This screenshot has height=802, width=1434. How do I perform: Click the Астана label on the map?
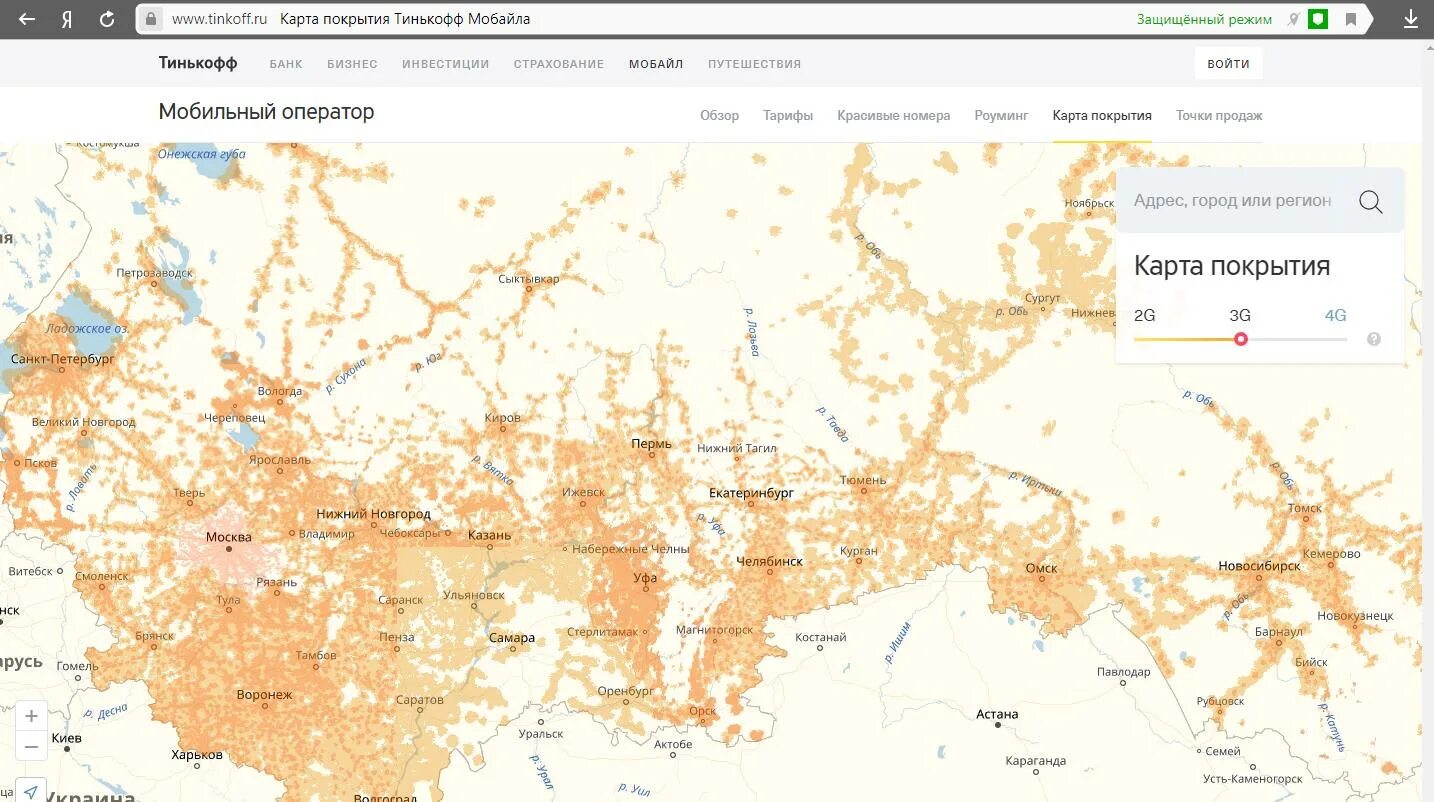tap(997, 714)
